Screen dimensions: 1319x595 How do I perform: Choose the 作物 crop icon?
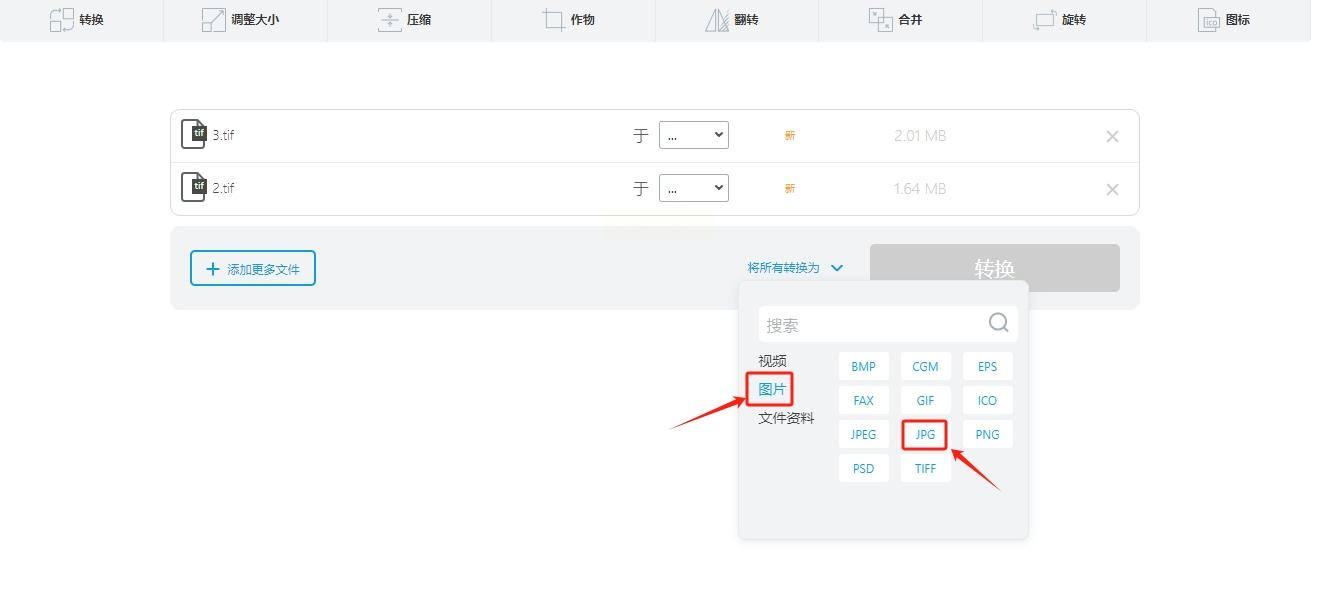tap(553, 19)
